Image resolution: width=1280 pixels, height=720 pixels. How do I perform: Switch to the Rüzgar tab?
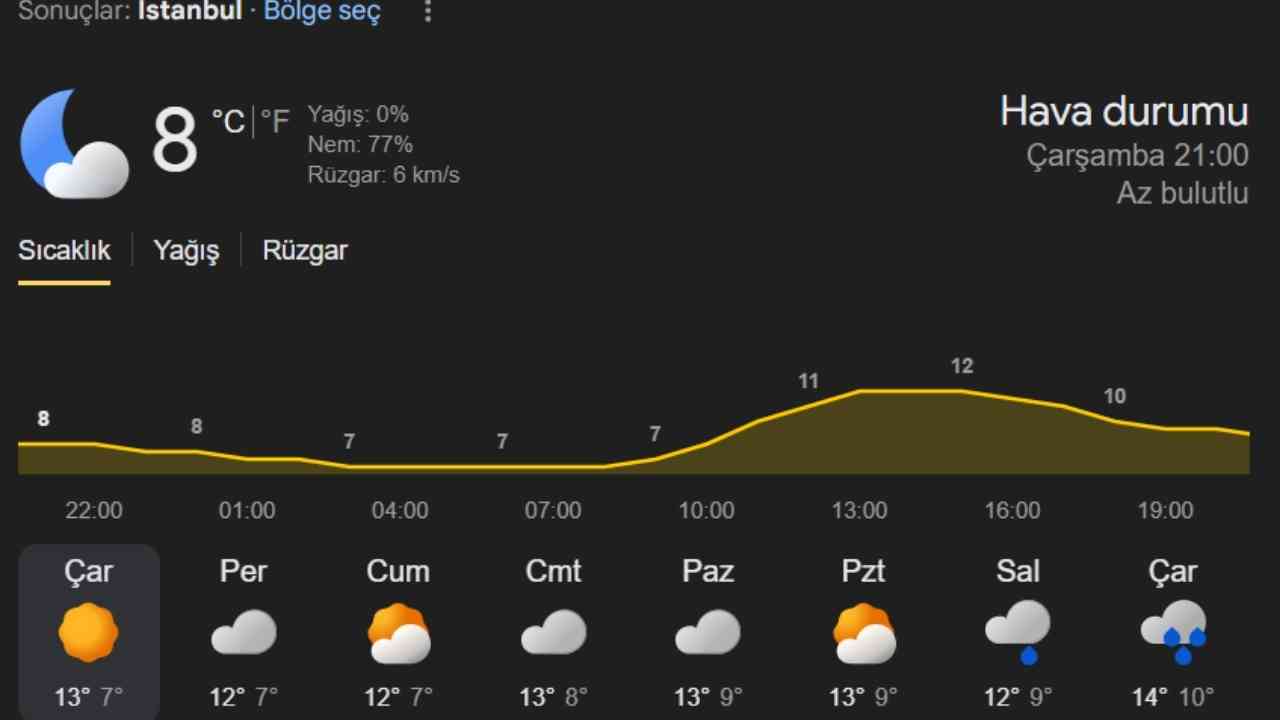pyautogui.click(x=305, y=250)
